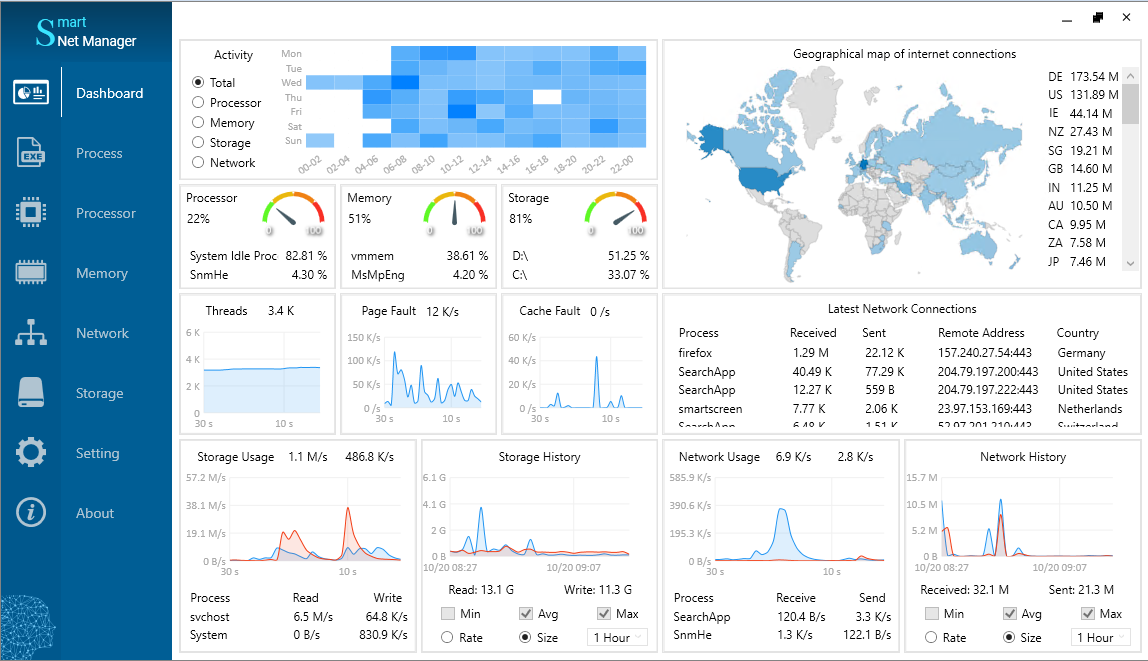Select the Size radio under Storage History
This screenshot has width=1148, height=661.
525,637
